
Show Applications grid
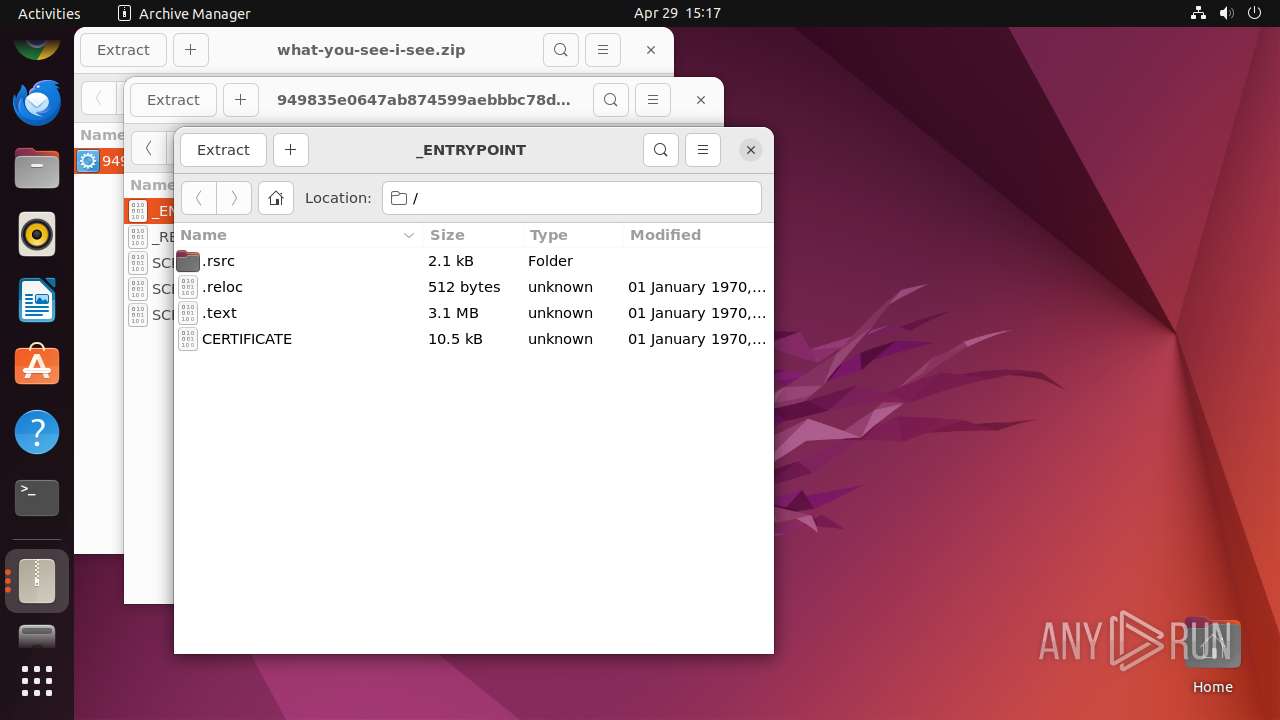coord(37,680)
